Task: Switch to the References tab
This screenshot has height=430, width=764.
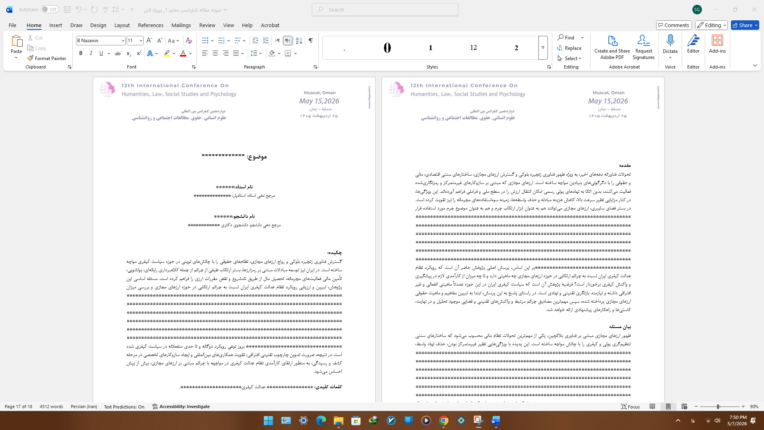Action: (151, 25)
